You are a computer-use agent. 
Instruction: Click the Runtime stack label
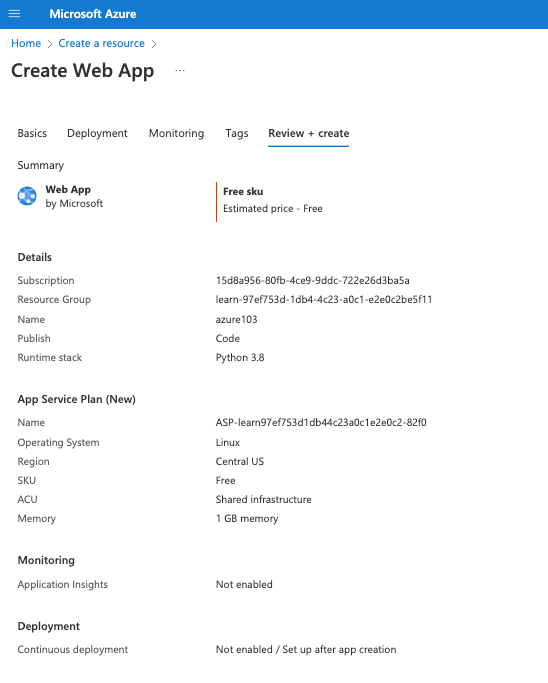(50, 358)
